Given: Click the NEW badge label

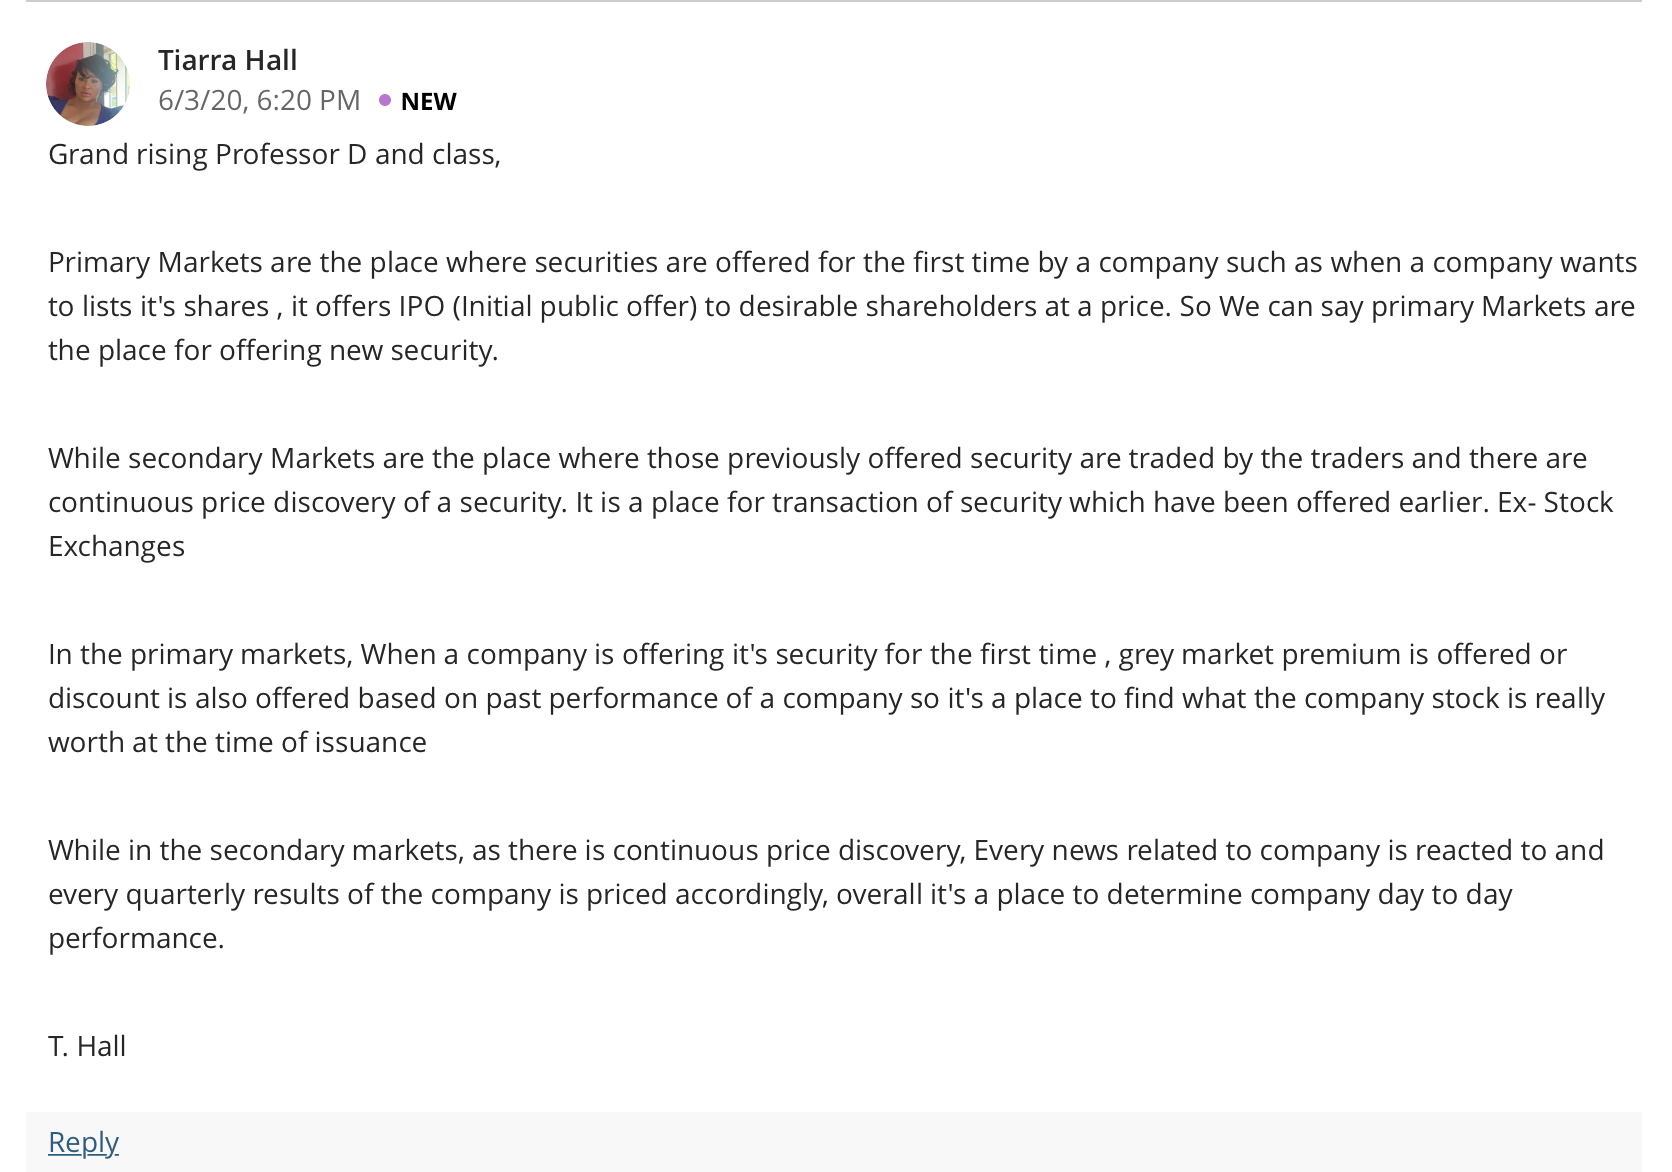Looking at the screenshot, I should [x=428, y=102].
